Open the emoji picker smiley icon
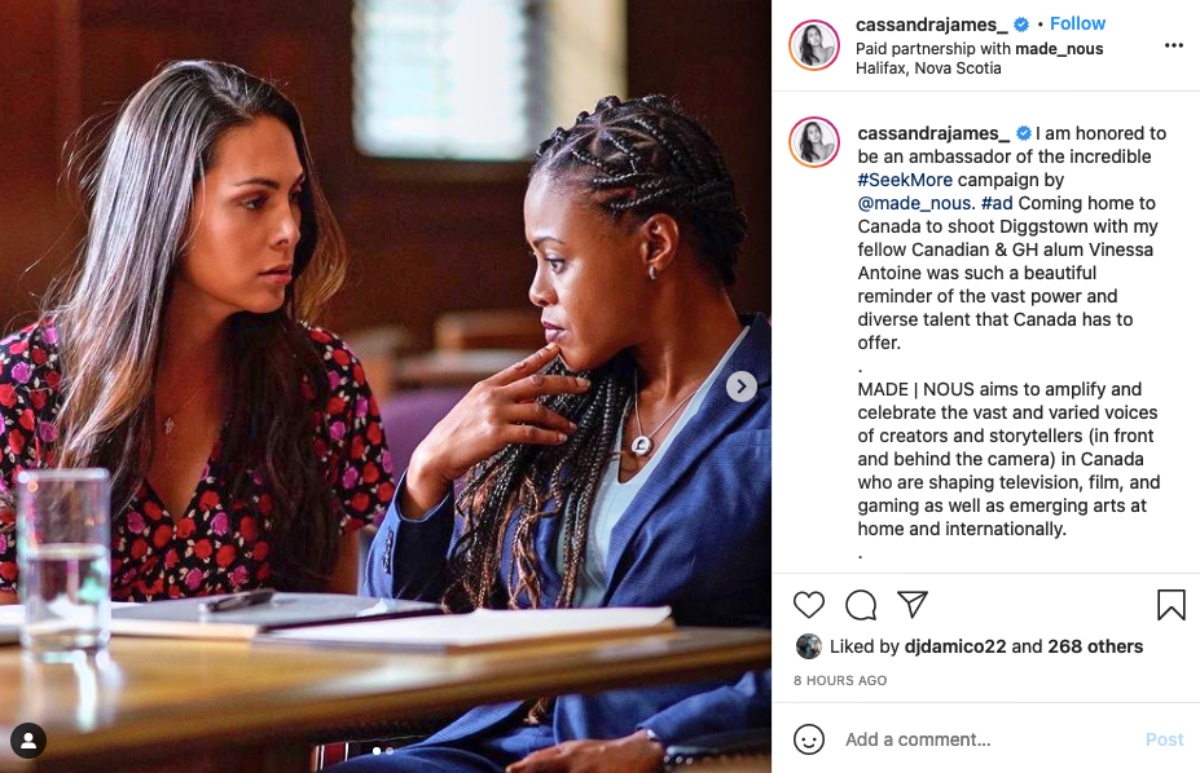 (809, 739)
